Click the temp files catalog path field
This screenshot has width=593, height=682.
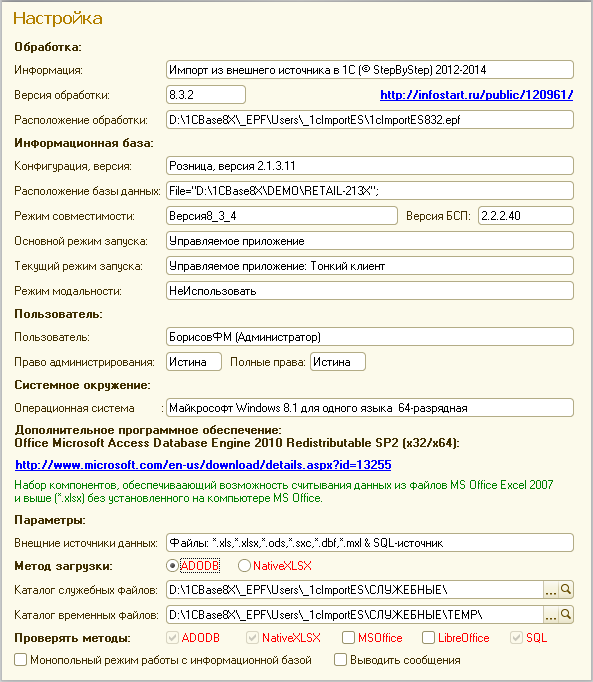[x=355, y=615]
